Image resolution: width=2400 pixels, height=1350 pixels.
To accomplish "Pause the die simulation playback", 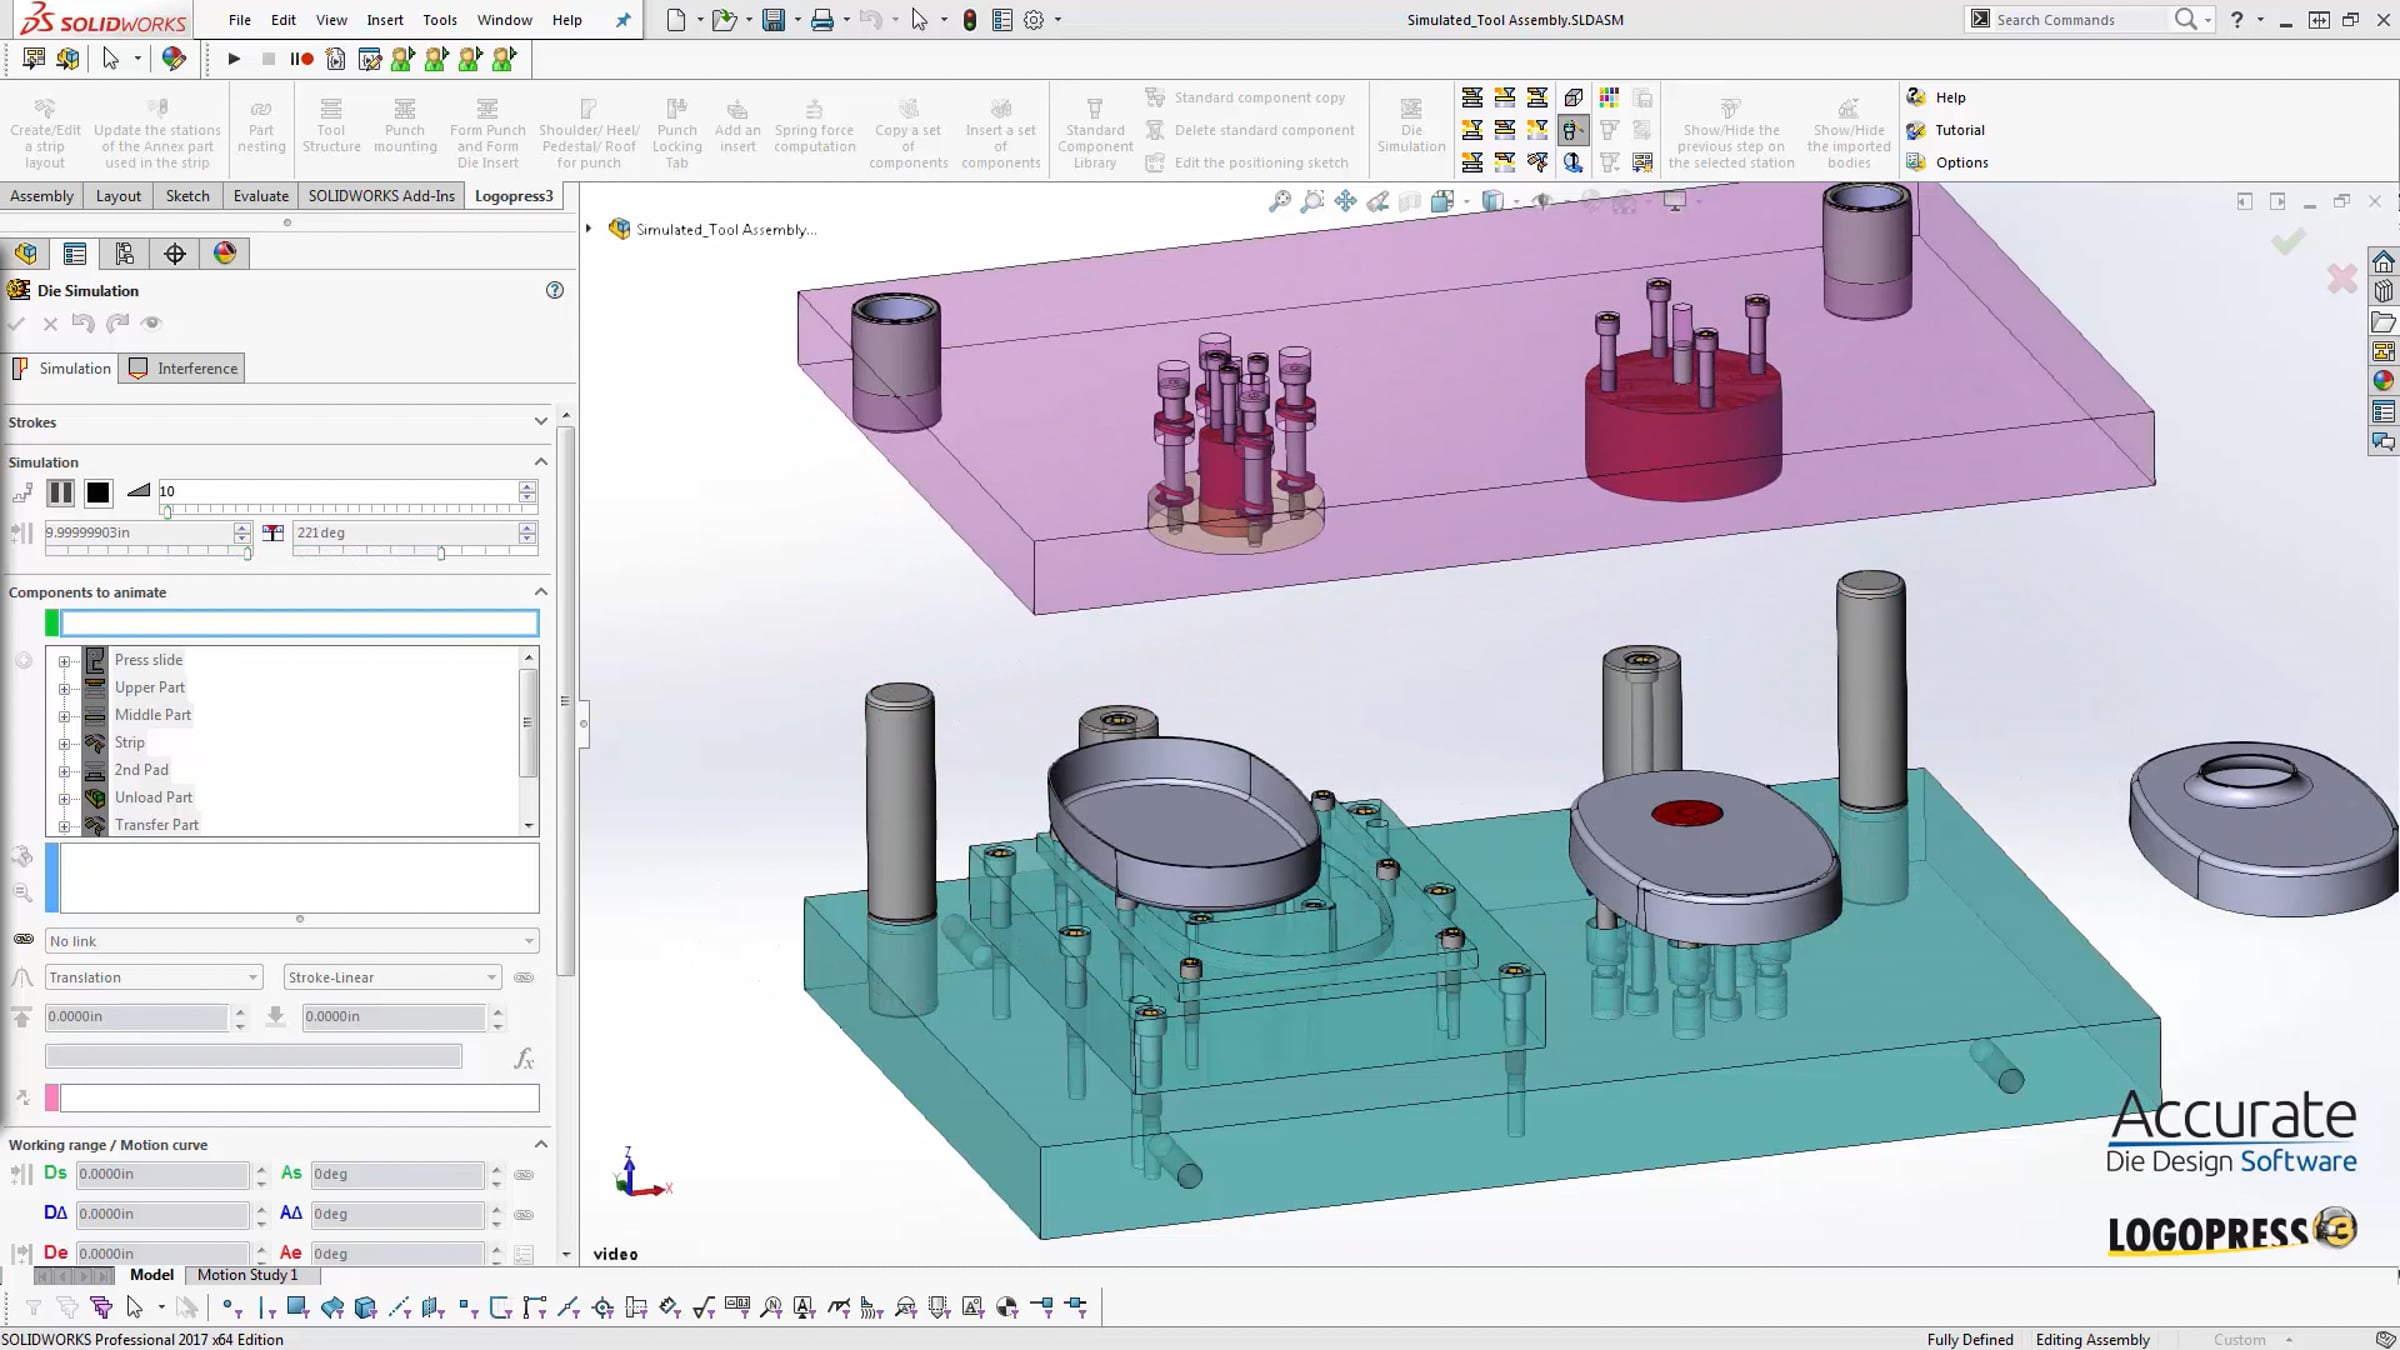I will pyautogui.click(x=61, y=492).
